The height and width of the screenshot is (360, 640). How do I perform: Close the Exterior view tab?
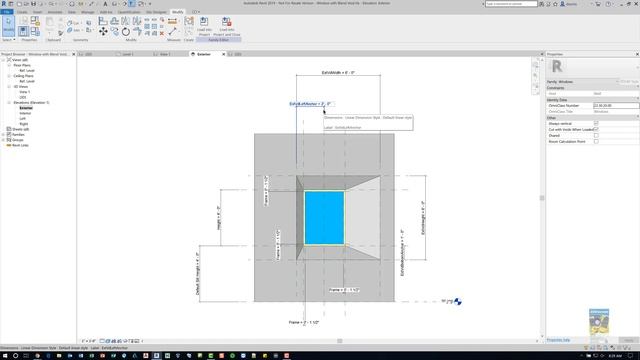pos(223,54)
